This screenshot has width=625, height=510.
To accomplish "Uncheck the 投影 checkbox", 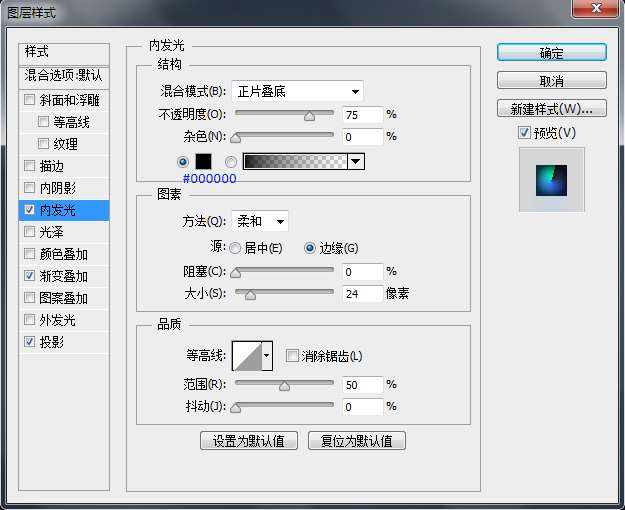I will click(29, 341).
